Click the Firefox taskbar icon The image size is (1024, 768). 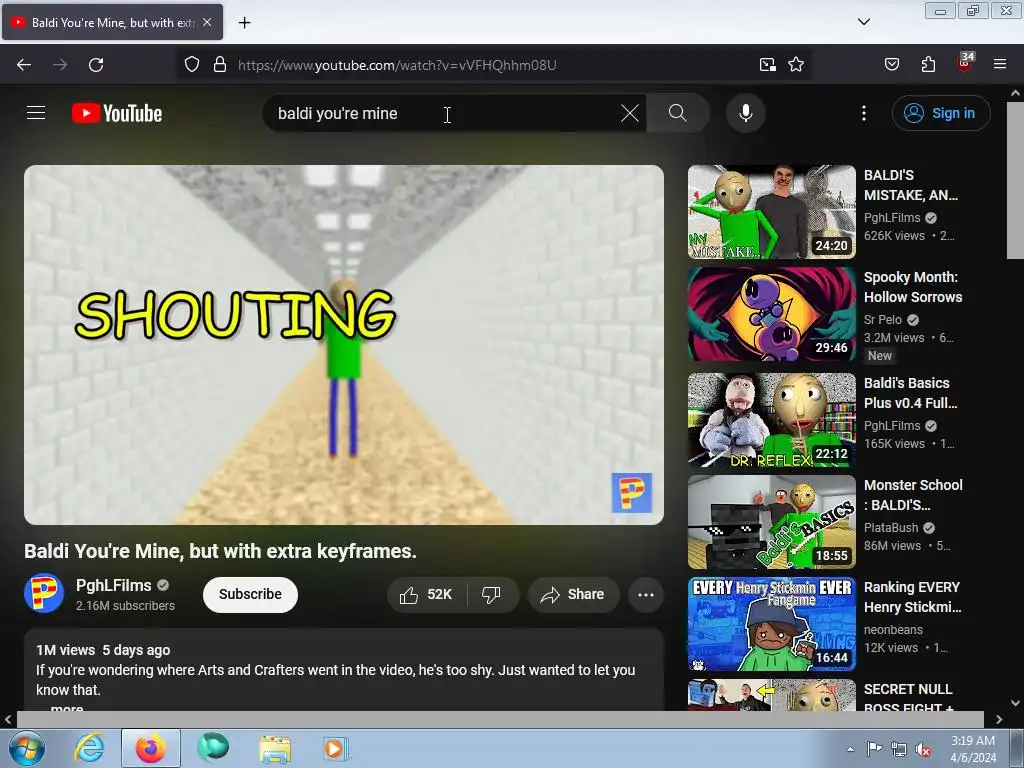[x=150, y=748]
